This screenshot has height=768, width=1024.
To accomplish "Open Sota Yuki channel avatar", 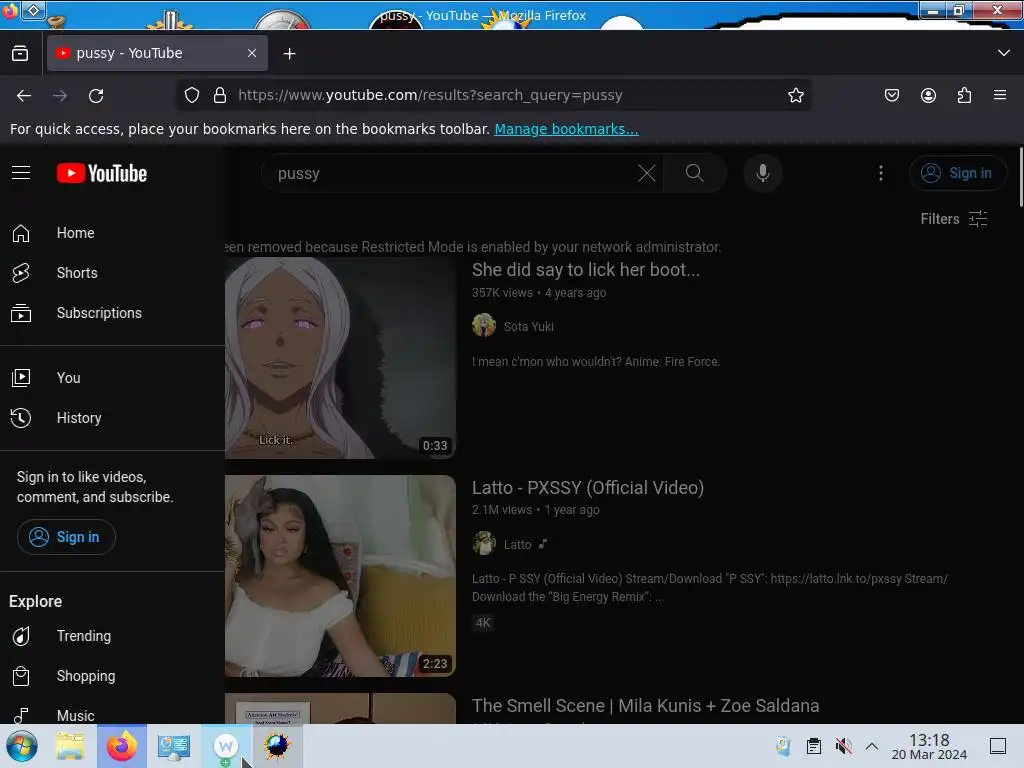I will (484, 325).
